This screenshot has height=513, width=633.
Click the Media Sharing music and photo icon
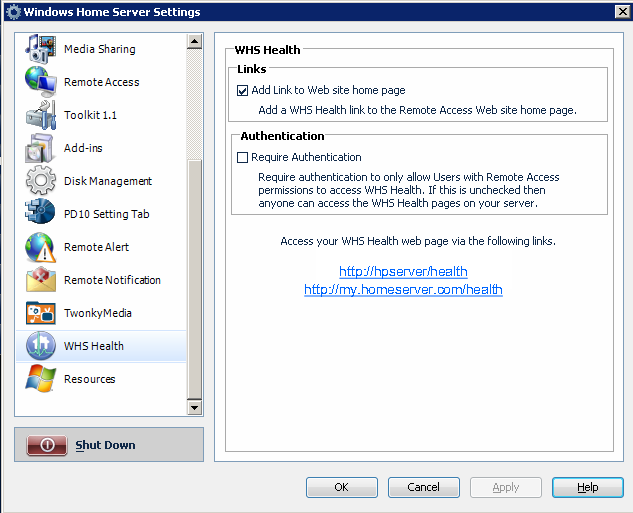(x=40, y=49)
